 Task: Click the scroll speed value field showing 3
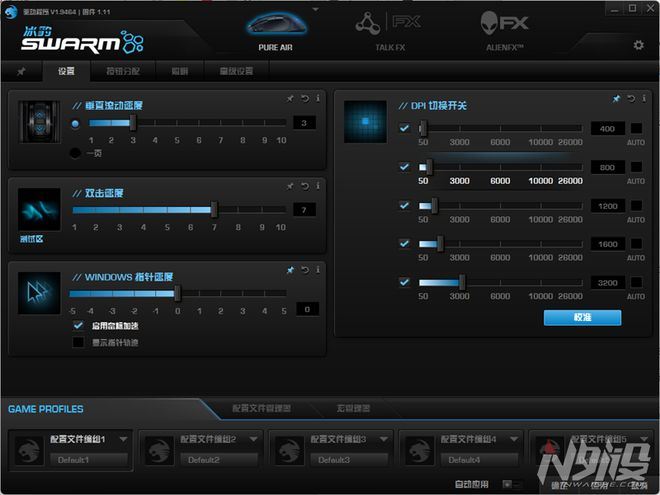click(x=304, y=123)
